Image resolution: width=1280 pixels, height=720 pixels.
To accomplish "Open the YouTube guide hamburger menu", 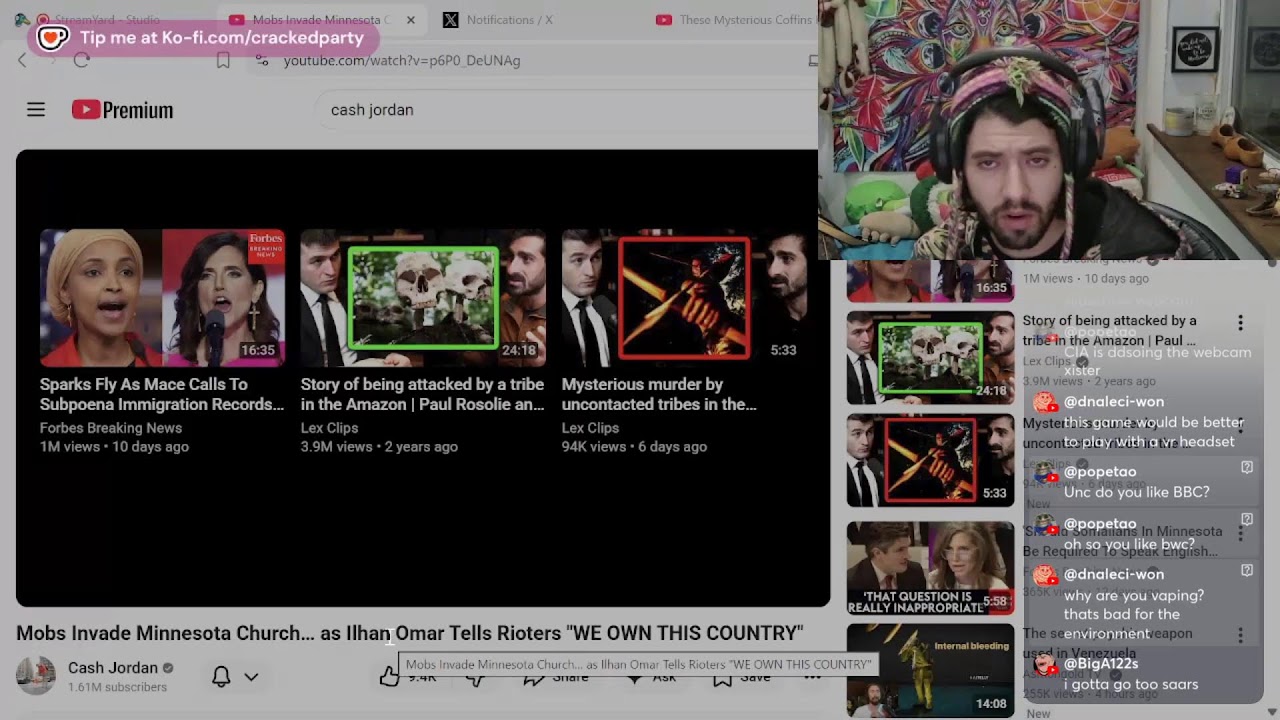I will 36,110.
